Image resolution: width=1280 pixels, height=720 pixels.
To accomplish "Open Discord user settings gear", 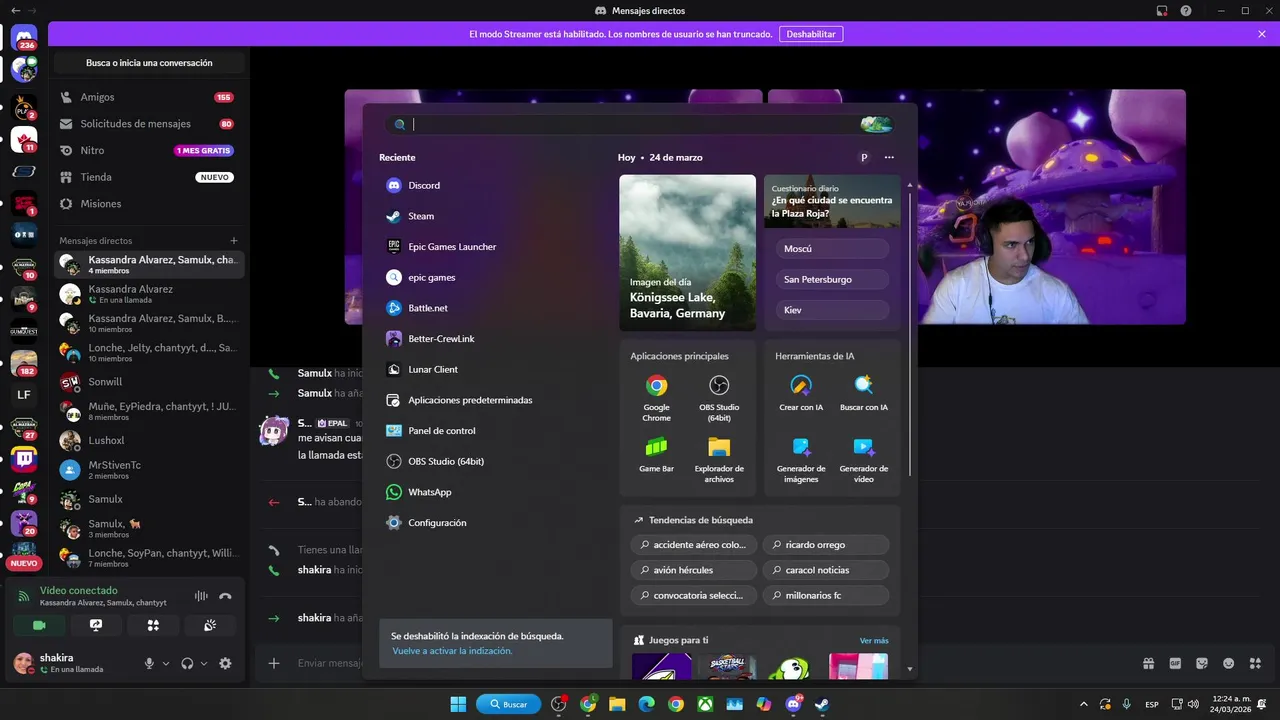I will pos(225,663).
